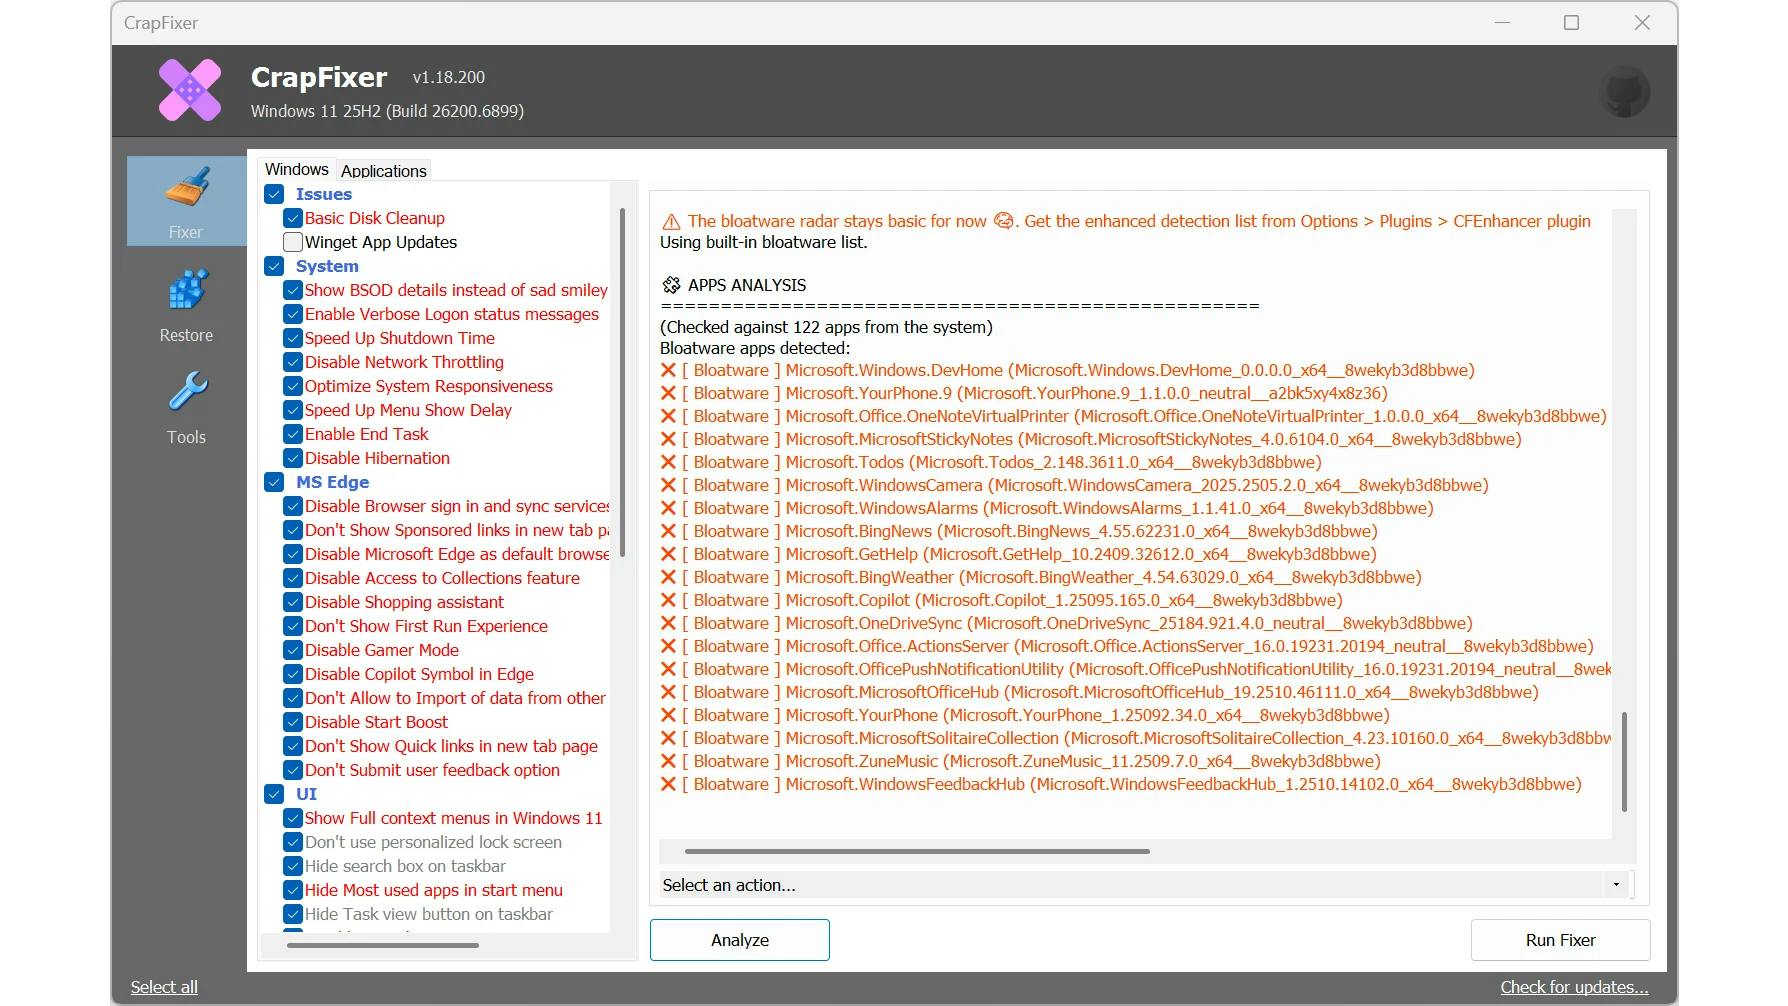
Task: Select the Disable Start Boost item
Action: (x=376, y=722)
